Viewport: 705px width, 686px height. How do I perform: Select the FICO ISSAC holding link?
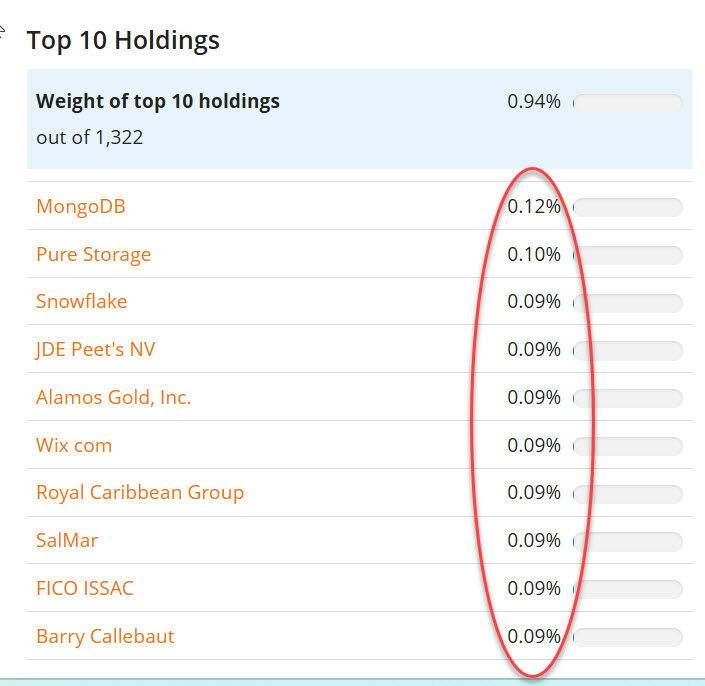[x=84, y=588]
